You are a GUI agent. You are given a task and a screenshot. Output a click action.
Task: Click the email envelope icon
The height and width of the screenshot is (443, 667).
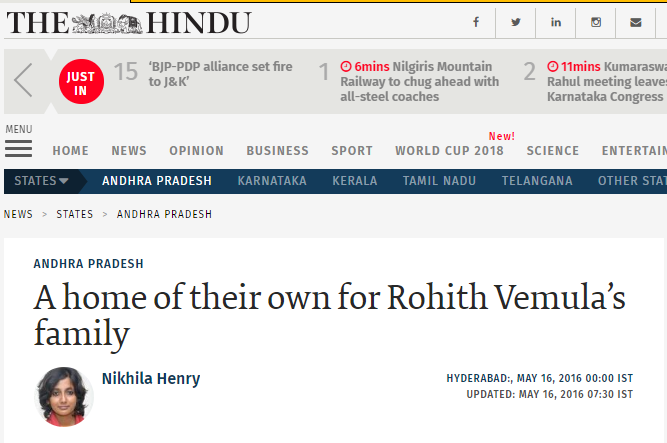point(636,22)
